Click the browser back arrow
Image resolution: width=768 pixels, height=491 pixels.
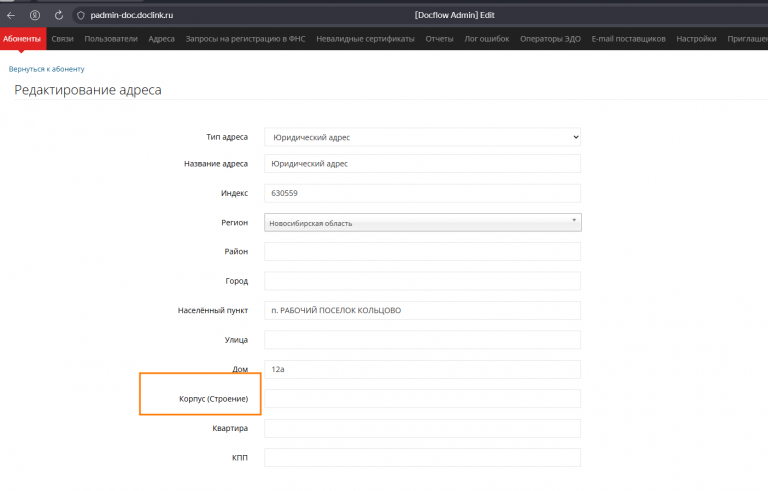point(11,15)
